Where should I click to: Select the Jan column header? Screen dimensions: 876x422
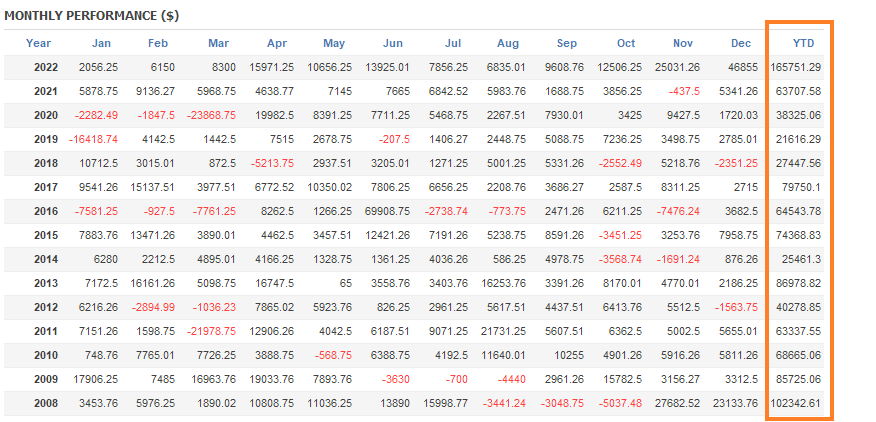(102, 43)
